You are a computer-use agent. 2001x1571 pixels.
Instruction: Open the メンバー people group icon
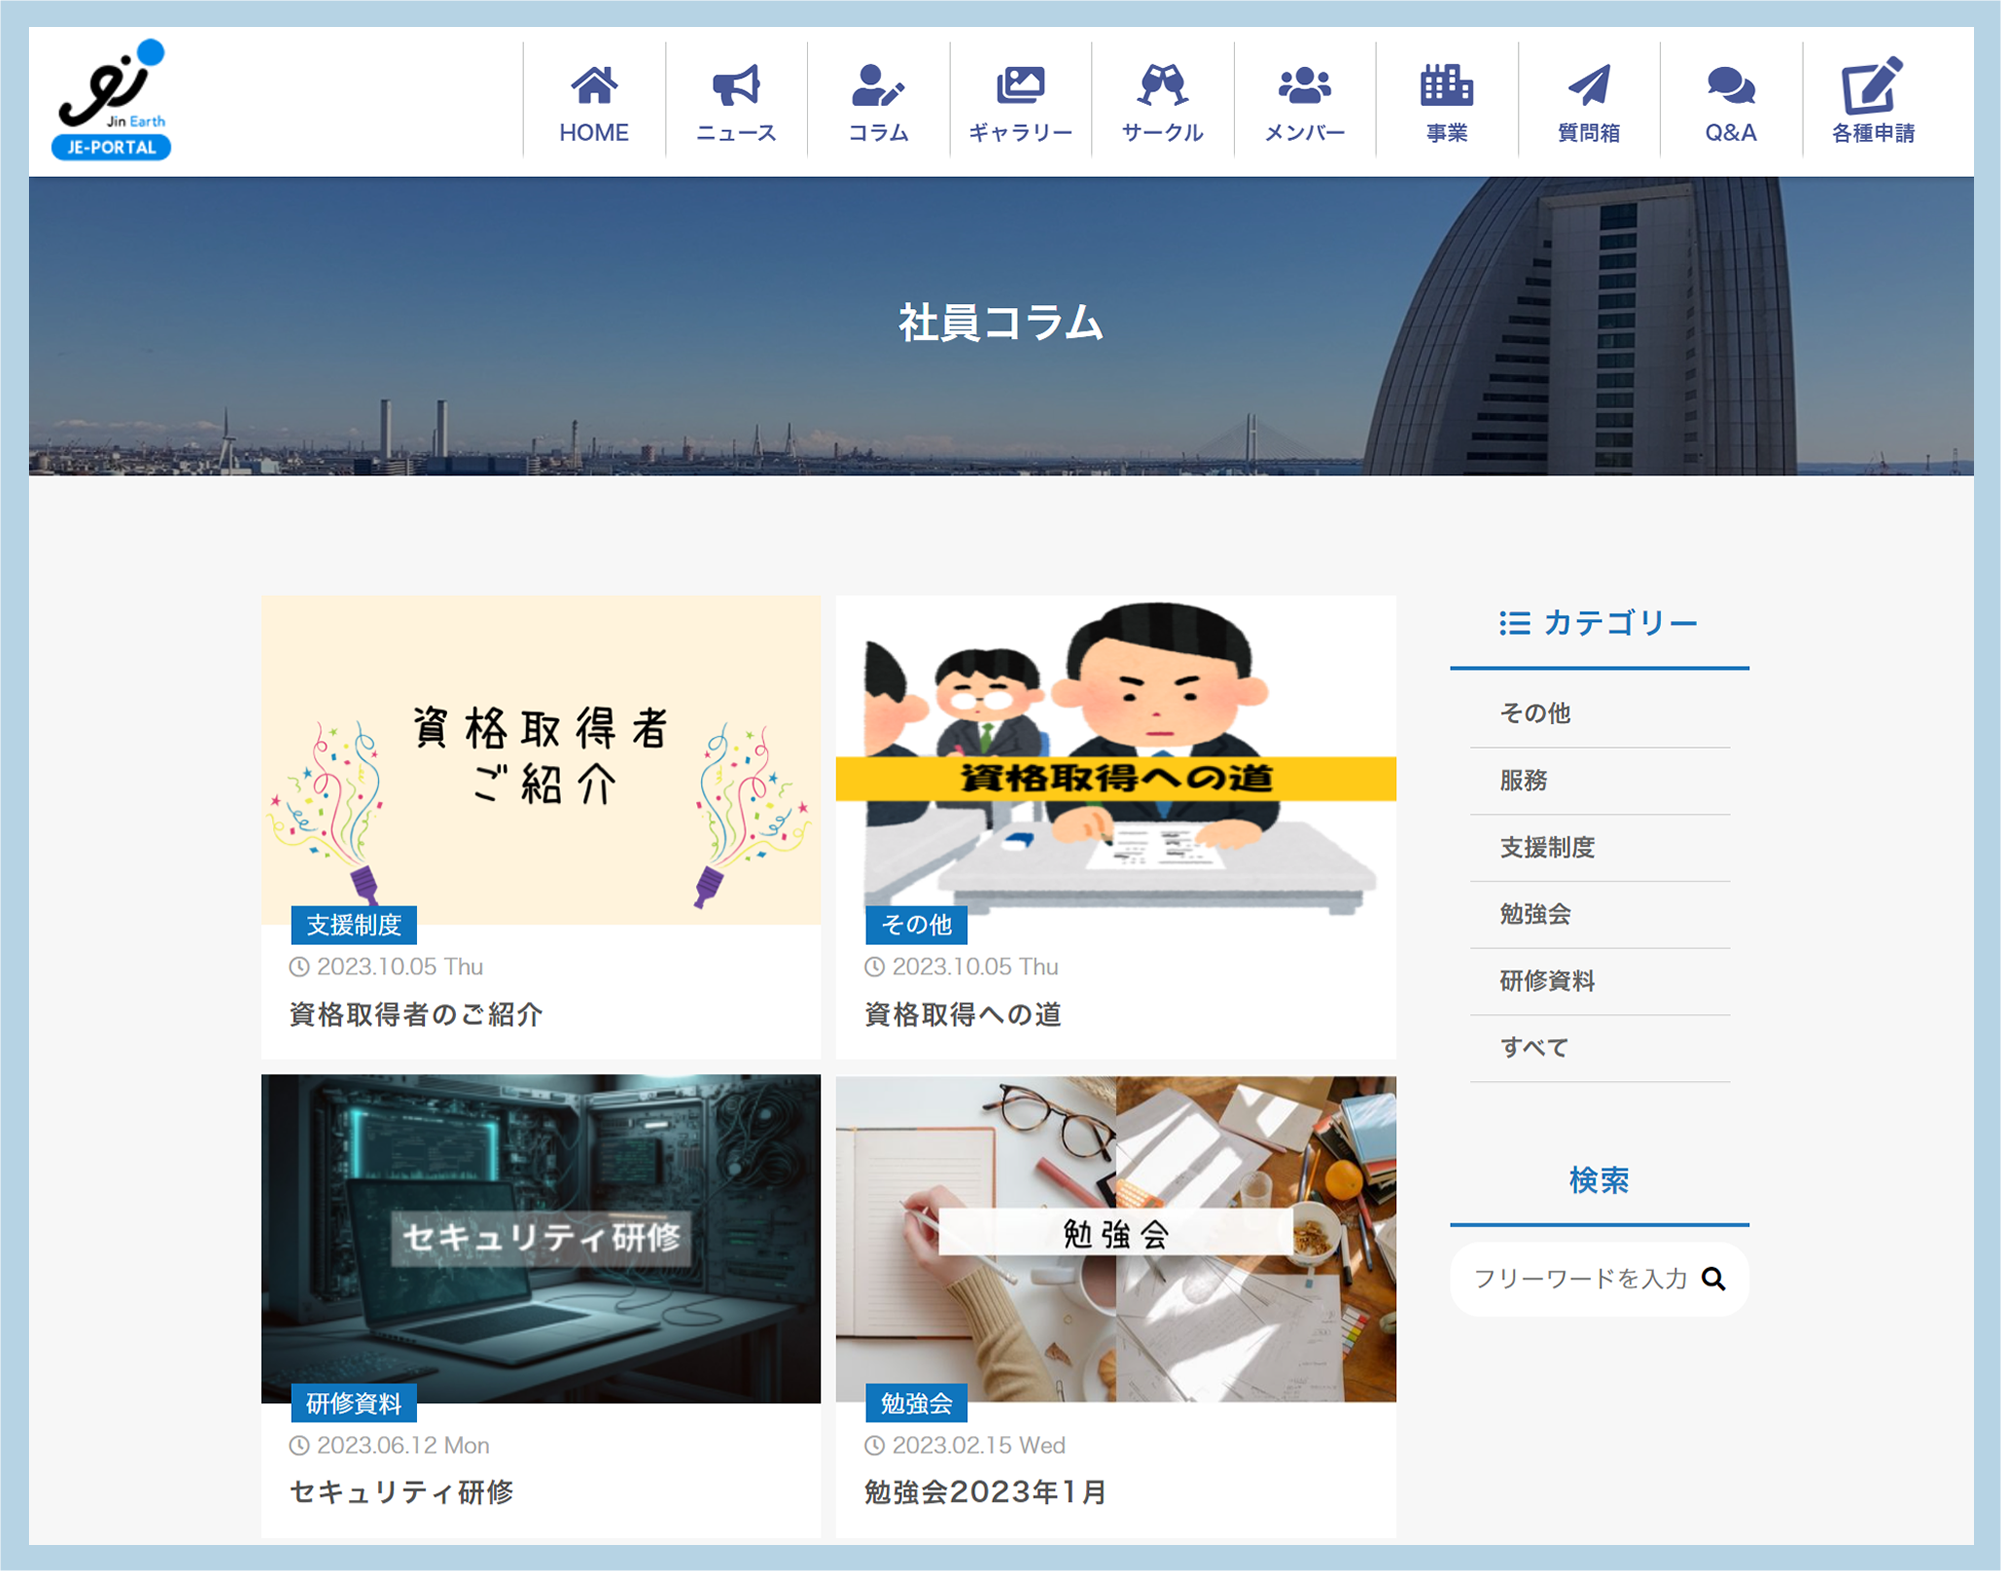[x=1305, y=85]
